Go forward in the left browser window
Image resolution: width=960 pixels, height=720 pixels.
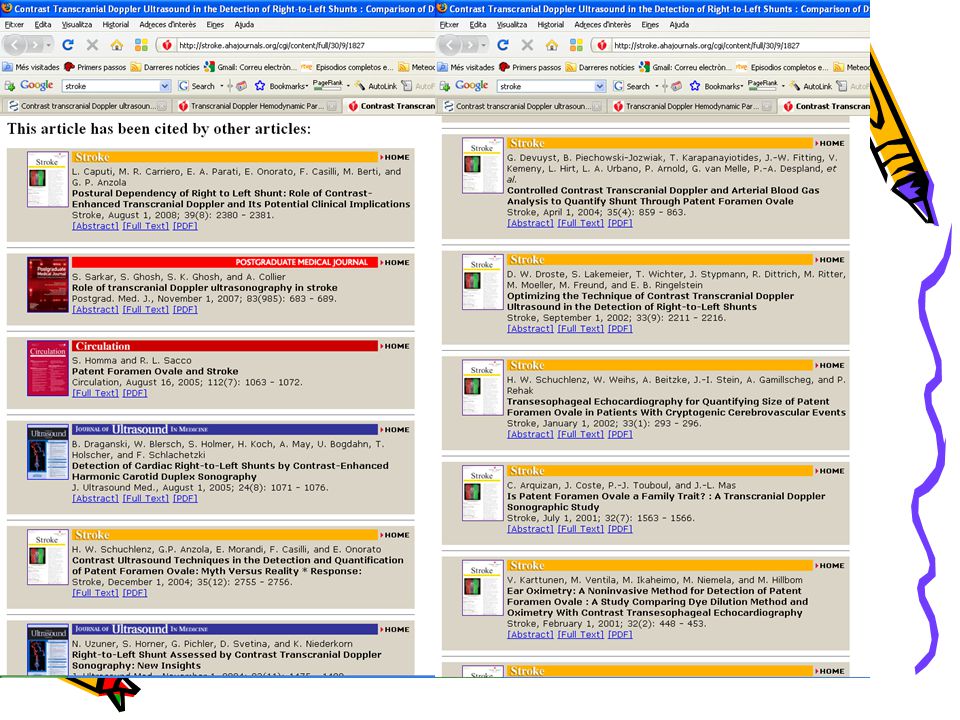[35, 45]
